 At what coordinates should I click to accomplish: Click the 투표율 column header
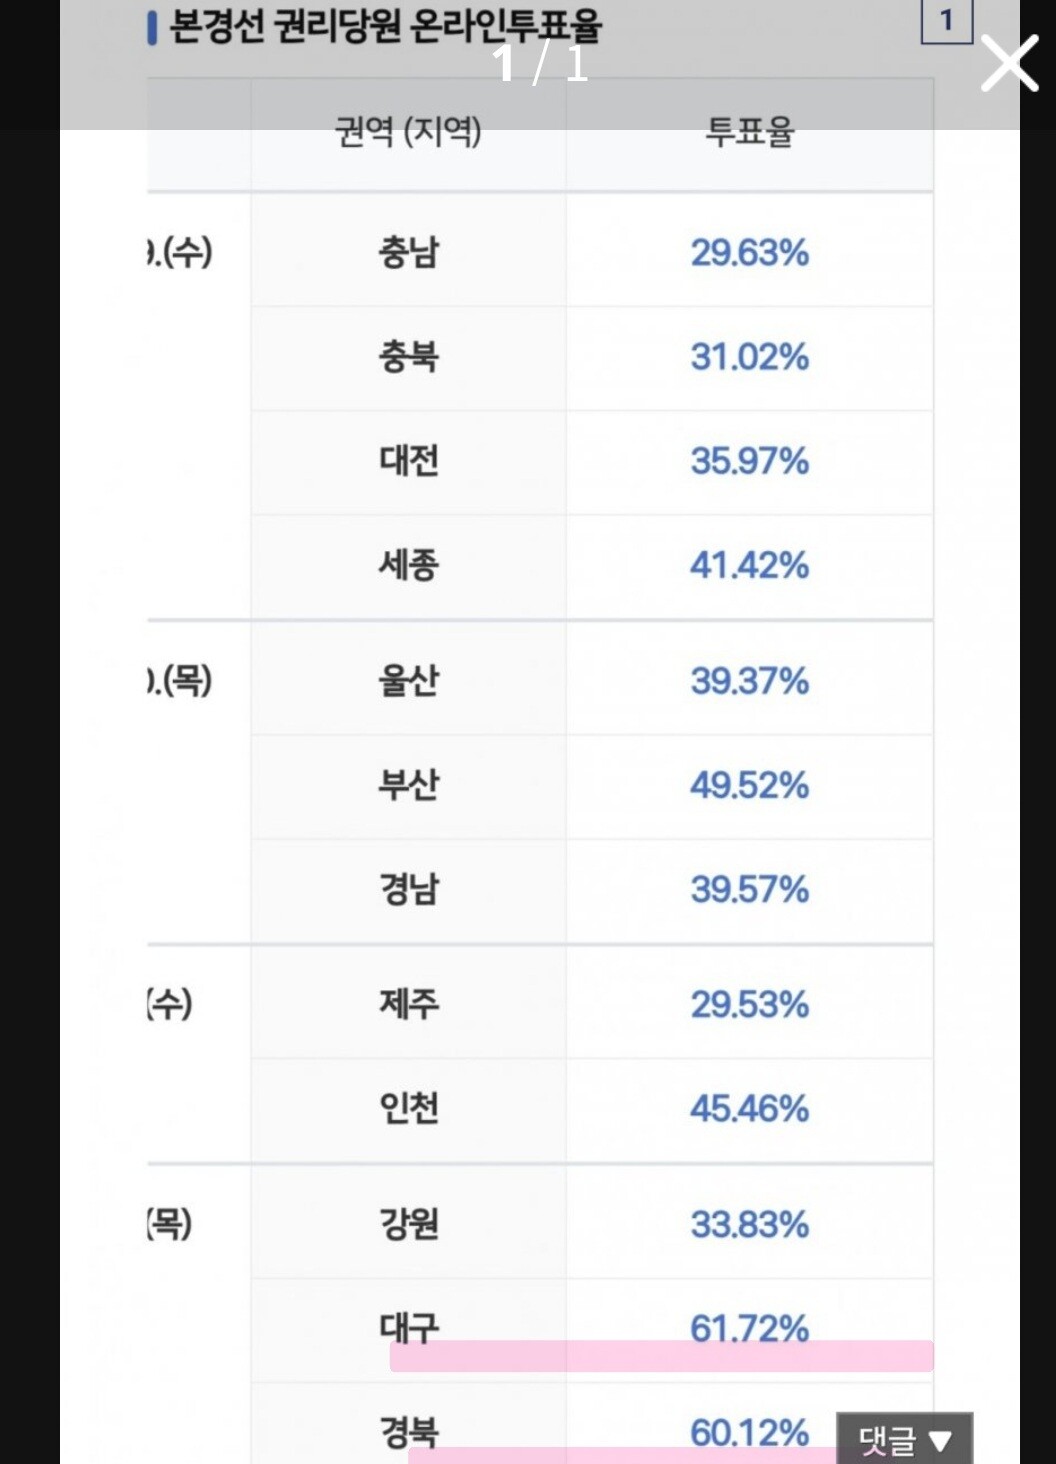[749, 131]
